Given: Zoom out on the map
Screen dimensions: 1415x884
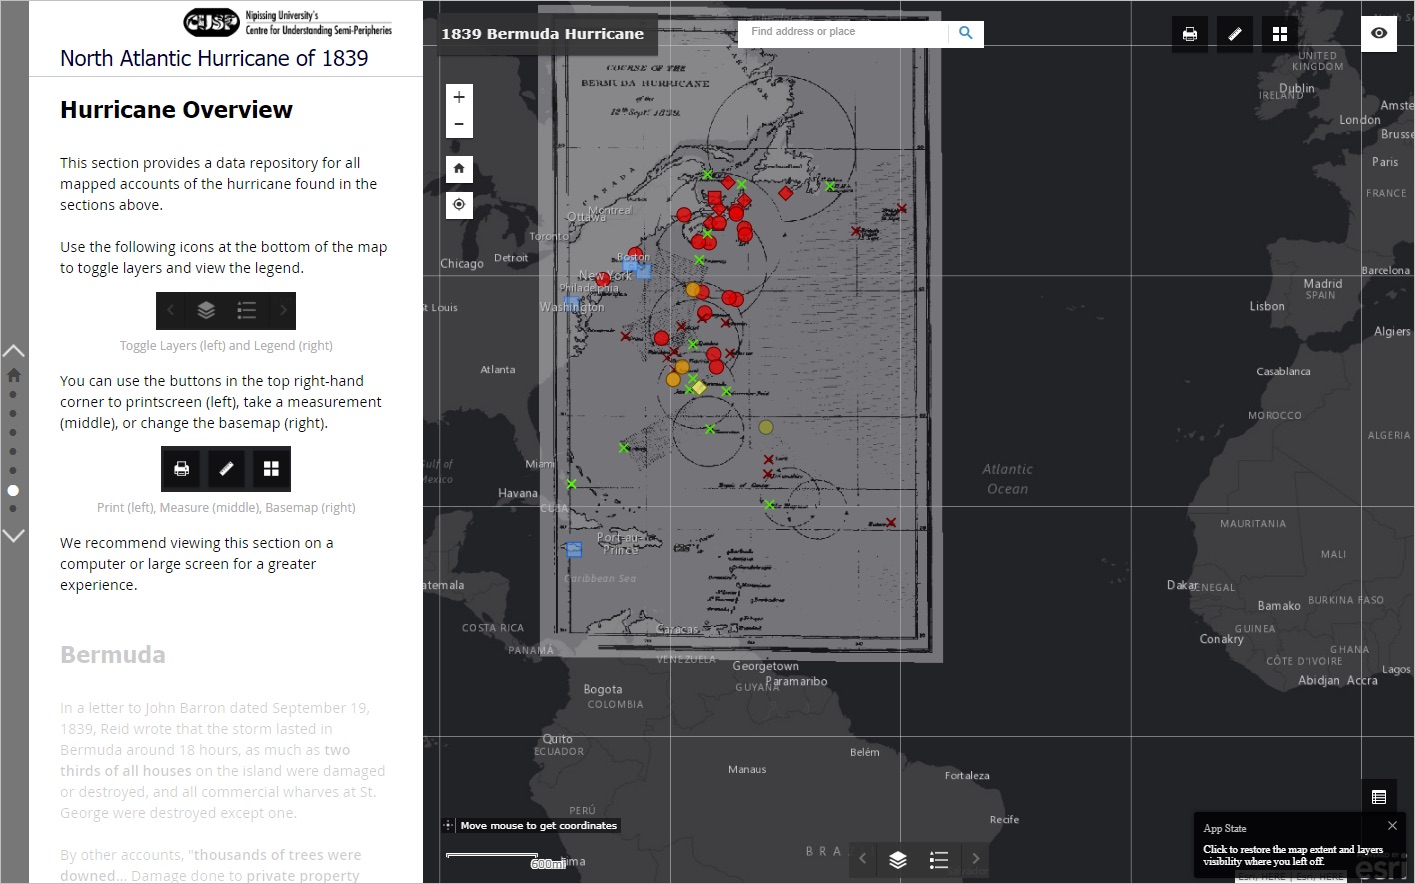Looking at the screenshot, I should (x=459, y=124).
